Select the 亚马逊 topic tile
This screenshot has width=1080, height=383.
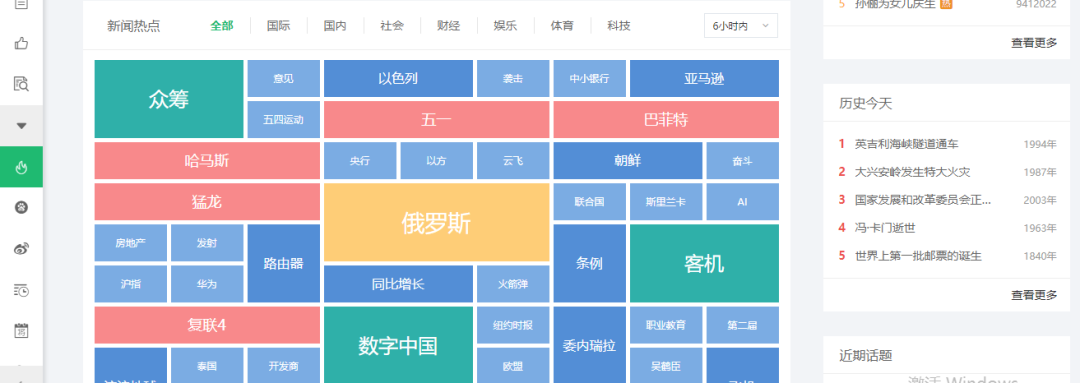(705, 79)
